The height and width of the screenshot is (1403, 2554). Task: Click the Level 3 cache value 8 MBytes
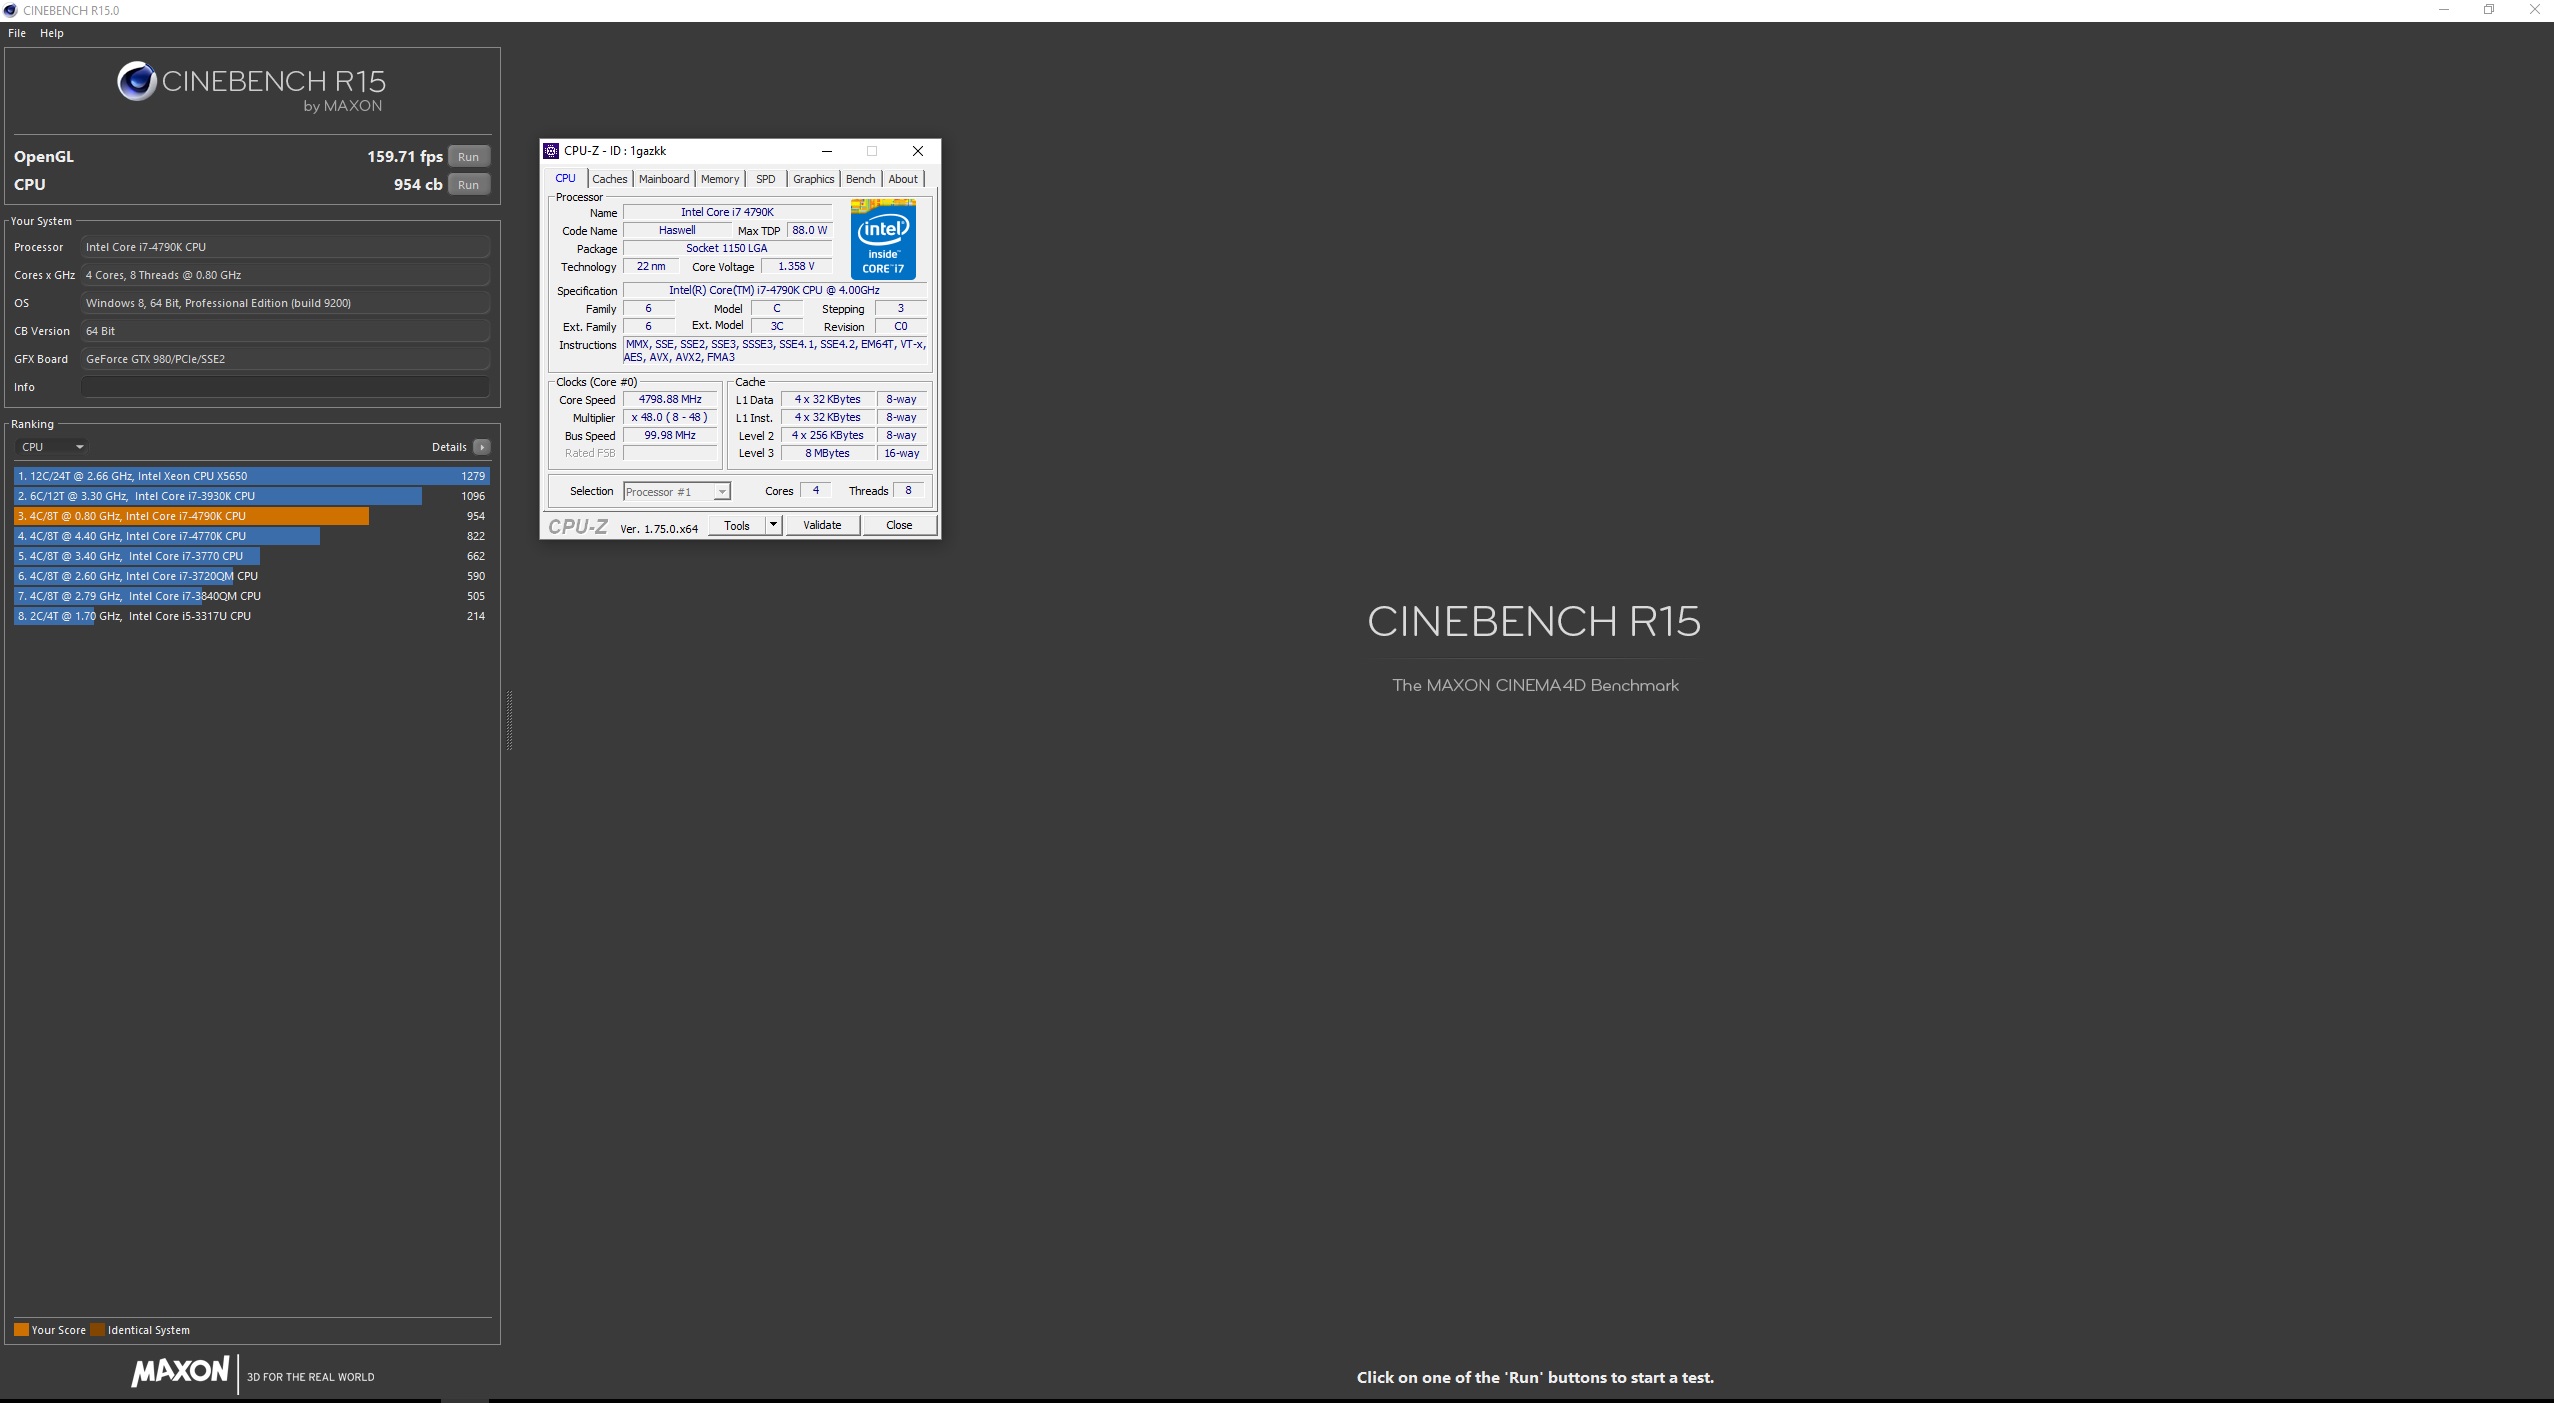point(827,453)
